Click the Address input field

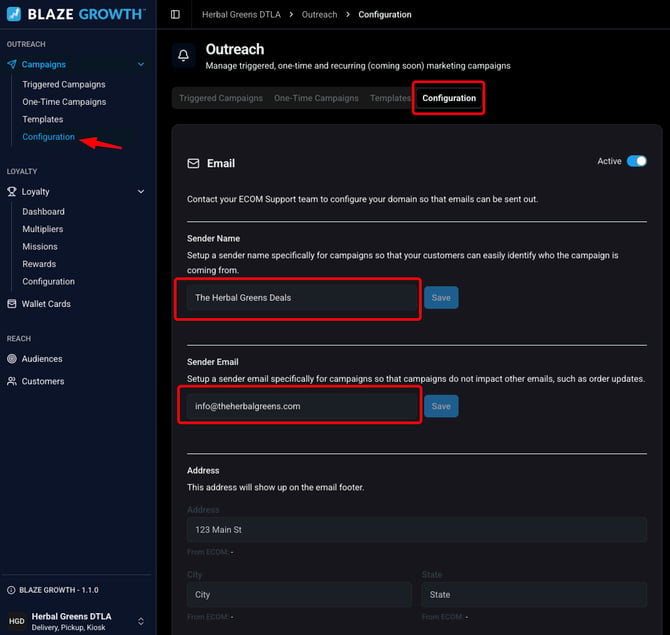click(417, 530)
